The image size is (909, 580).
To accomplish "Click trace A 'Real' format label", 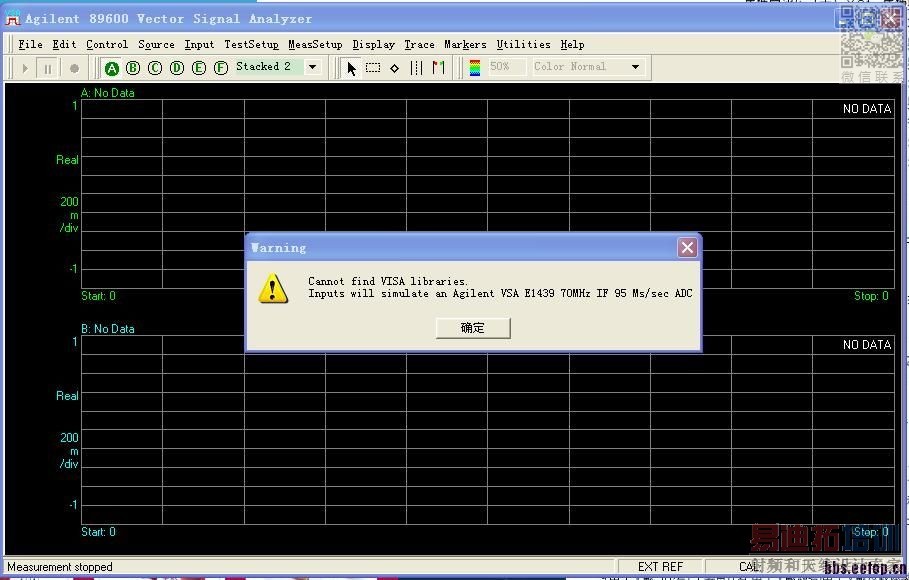I will point(67,160).
